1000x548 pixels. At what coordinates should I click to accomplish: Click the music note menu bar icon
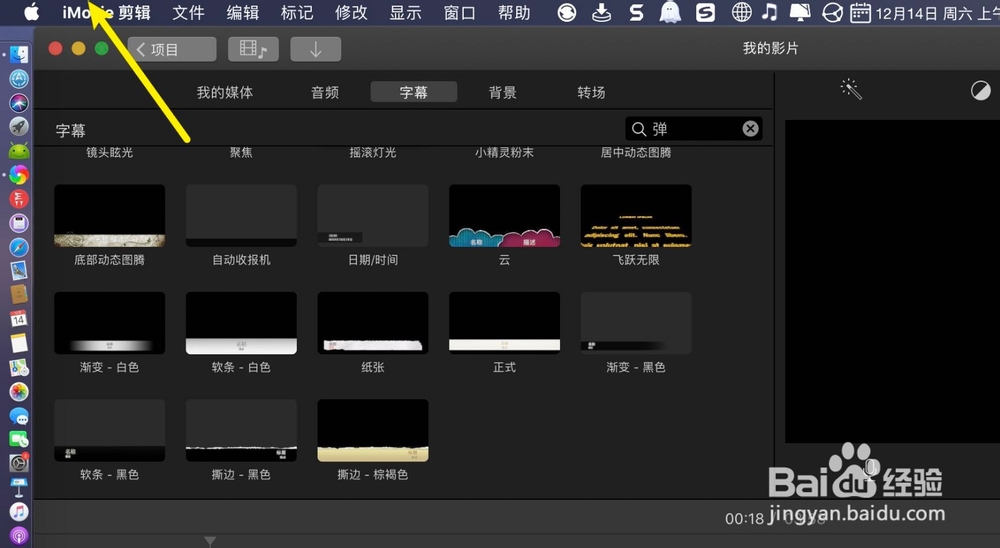(x=770, y=12)
